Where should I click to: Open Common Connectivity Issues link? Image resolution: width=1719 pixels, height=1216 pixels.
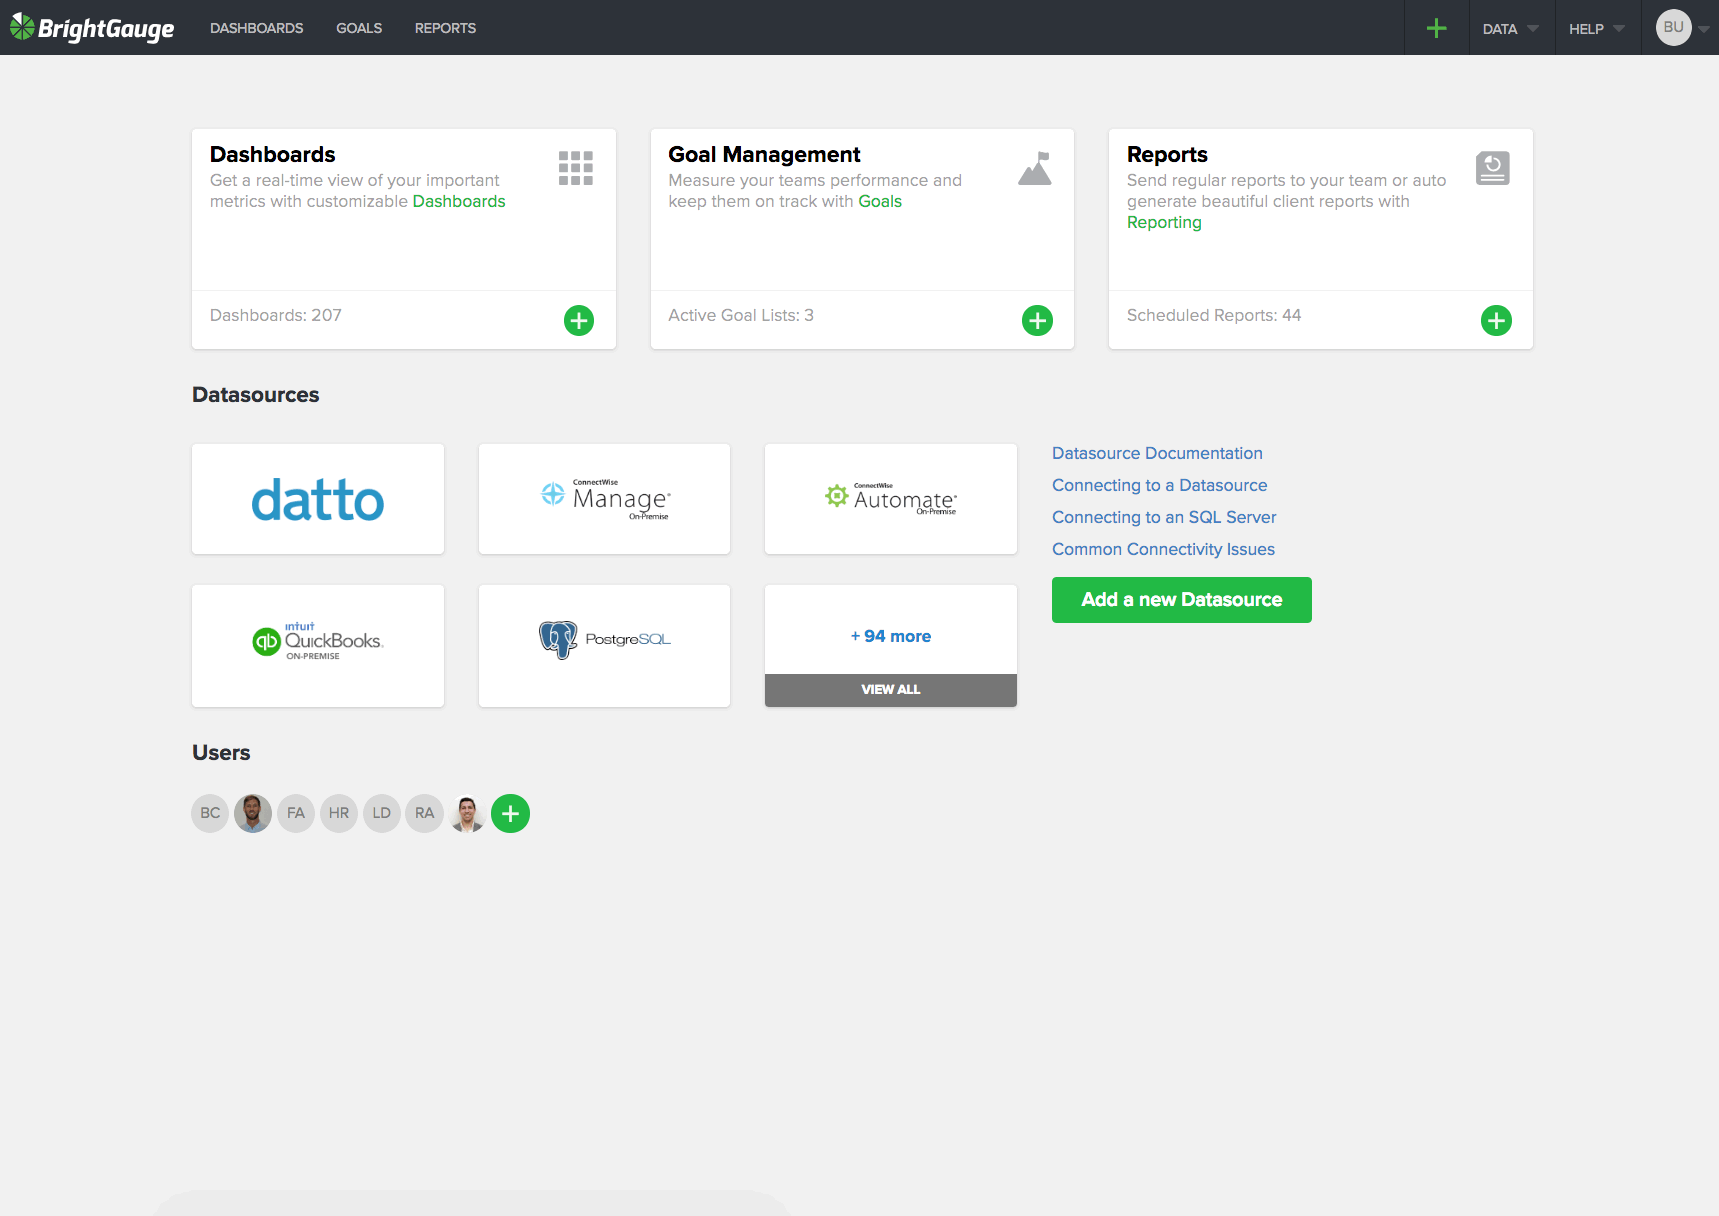click(x=1163, y=549)
